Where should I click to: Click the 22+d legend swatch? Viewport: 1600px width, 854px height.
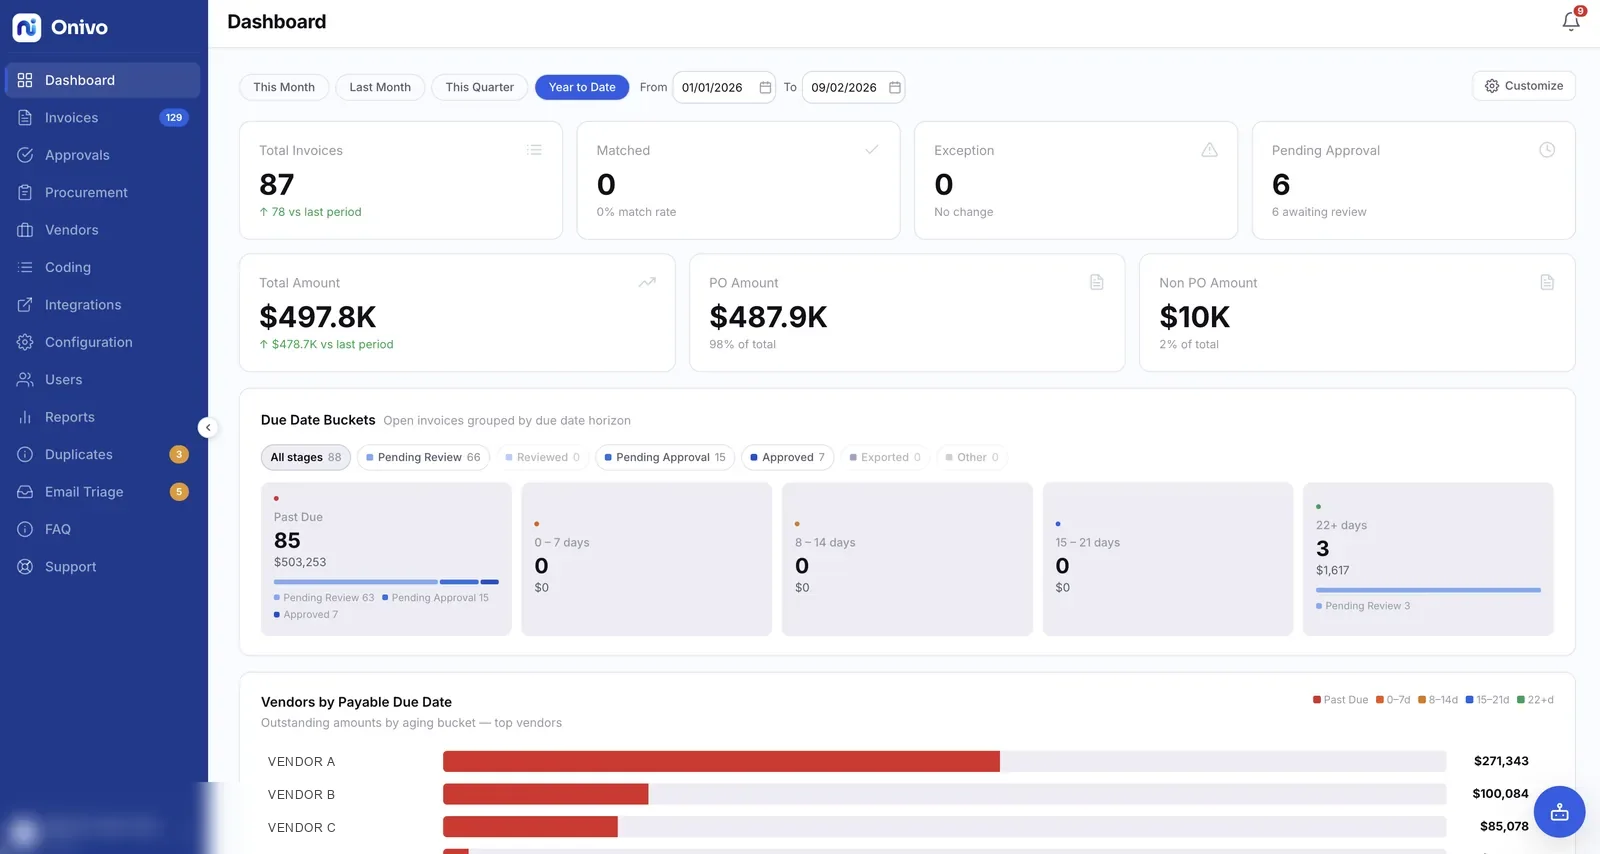point(1521,700)
